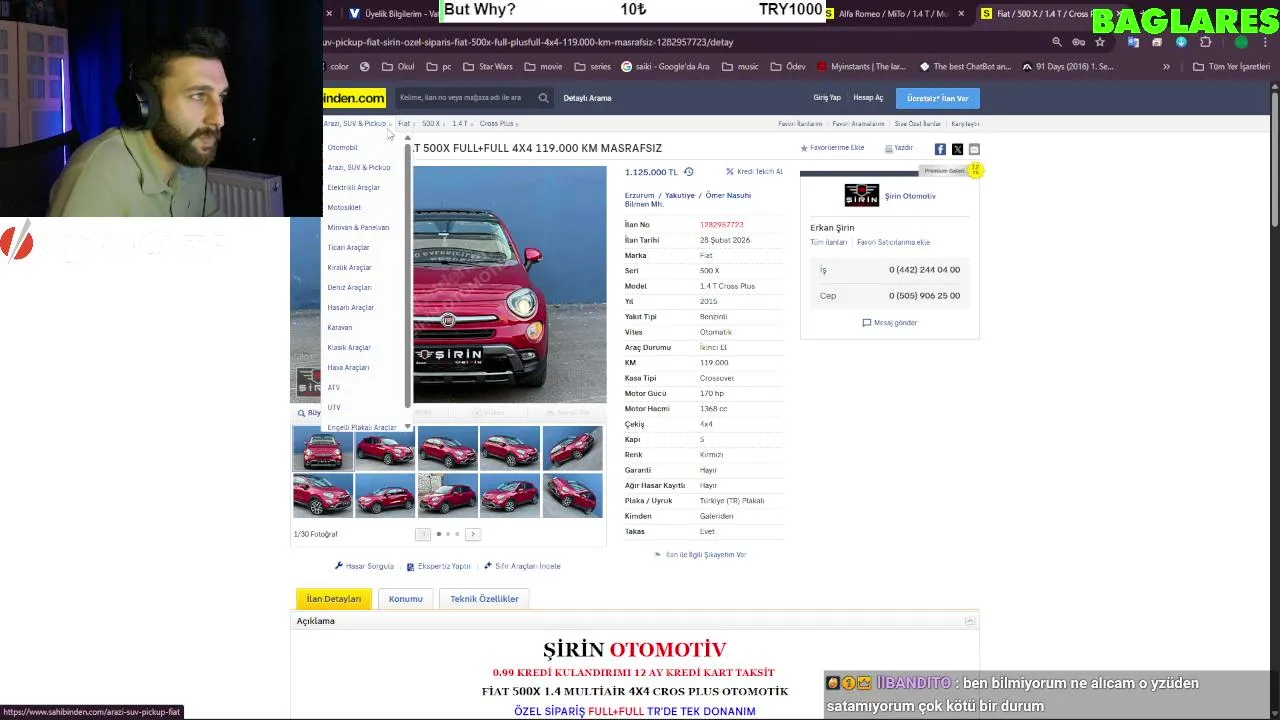Open Myinstants bookmark
The height and width of the screenshot is (720, 1280).
[x=861, y=67]
